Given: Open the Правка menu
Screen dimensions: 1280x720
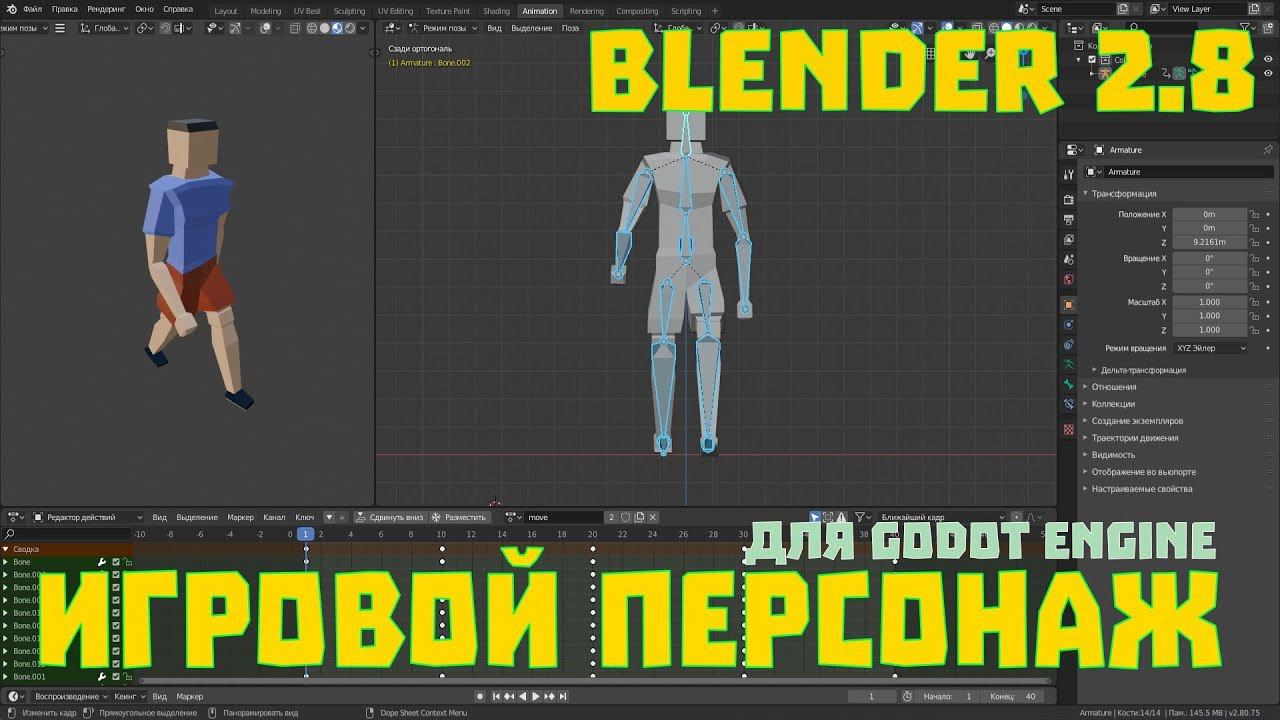Looking at the screenshot, I should 64,9.
